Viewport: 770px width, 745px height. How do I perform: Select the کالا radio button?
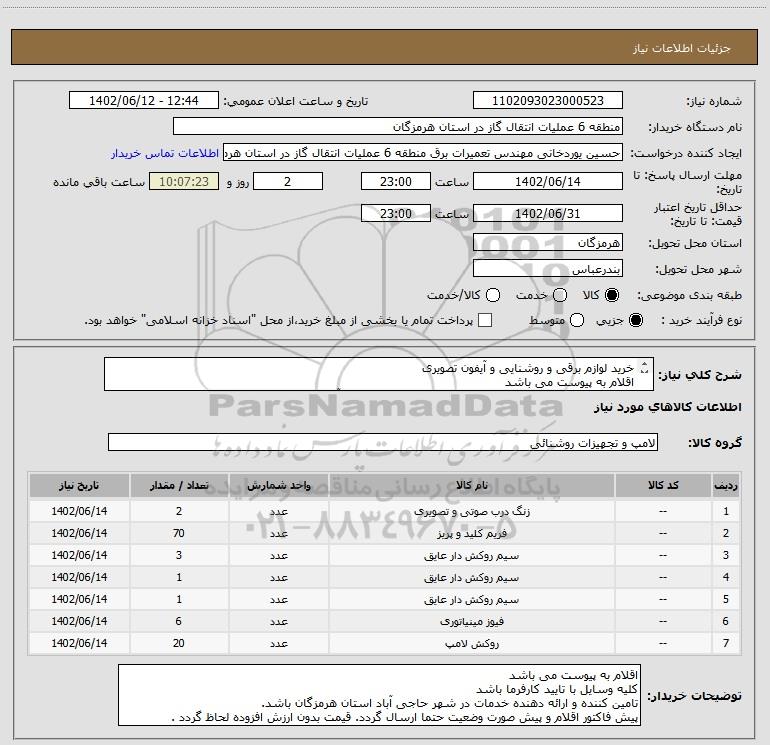(612, 295)
